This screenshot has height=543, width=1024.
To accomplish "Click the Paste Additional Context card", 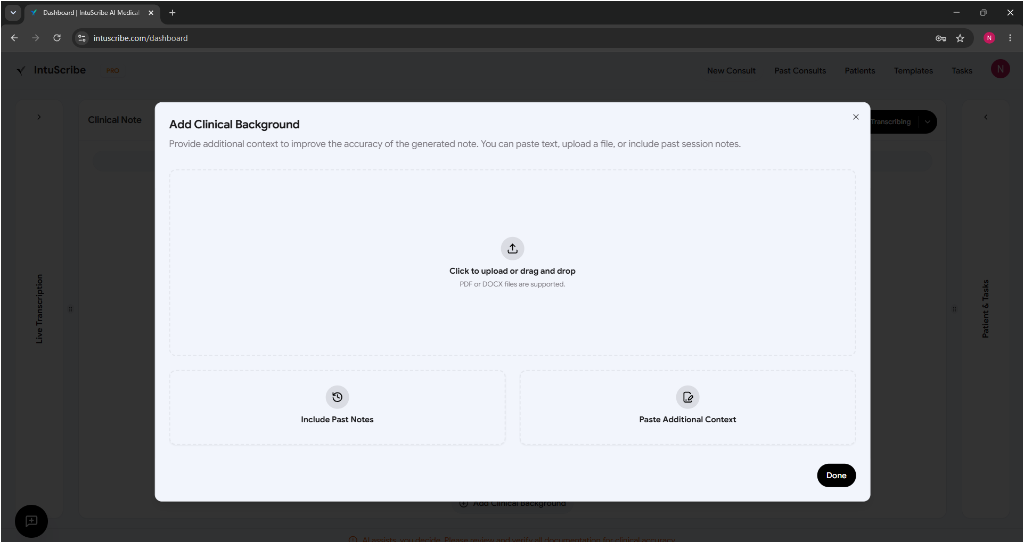I will click(687, 408).
